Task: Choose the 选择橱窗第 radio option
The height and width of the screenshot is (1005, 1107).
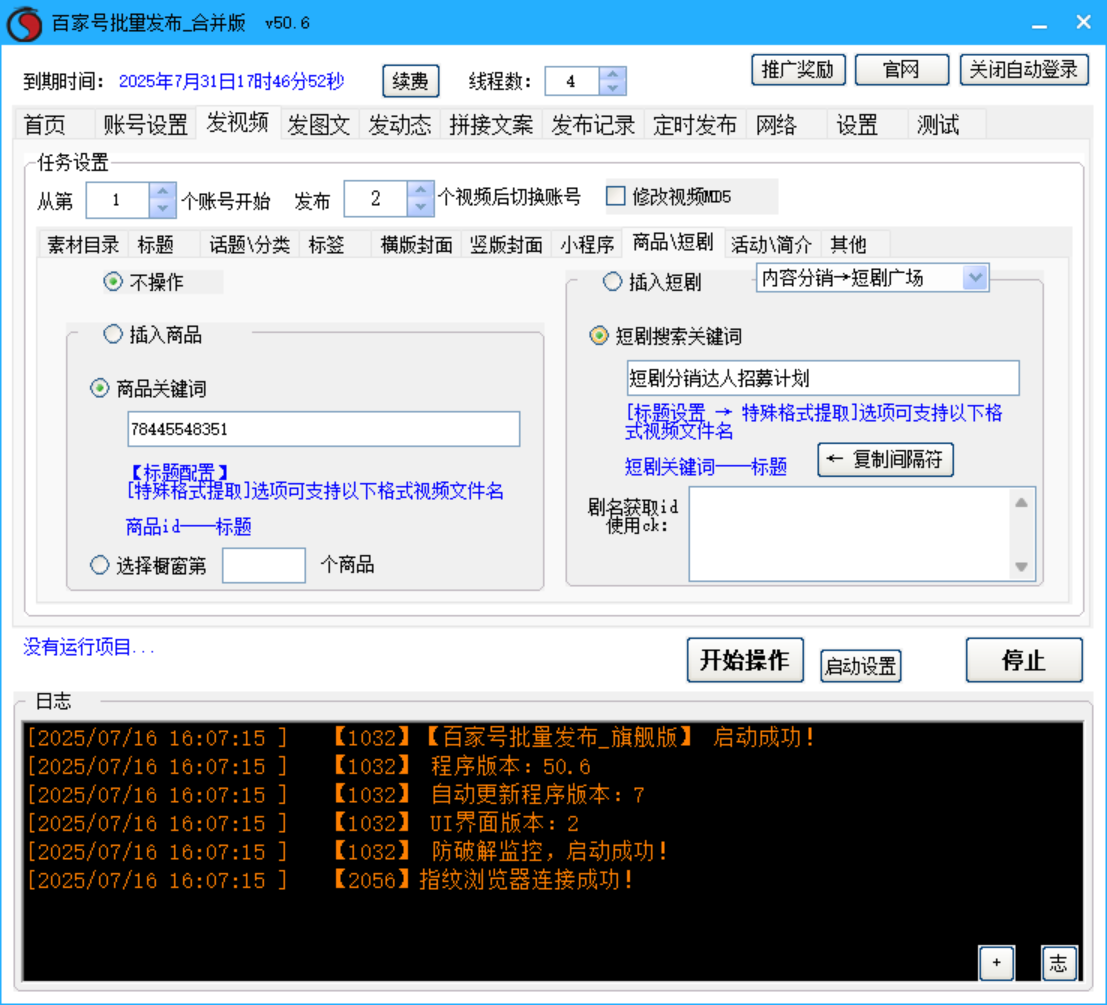Action: tap(100, 565)
